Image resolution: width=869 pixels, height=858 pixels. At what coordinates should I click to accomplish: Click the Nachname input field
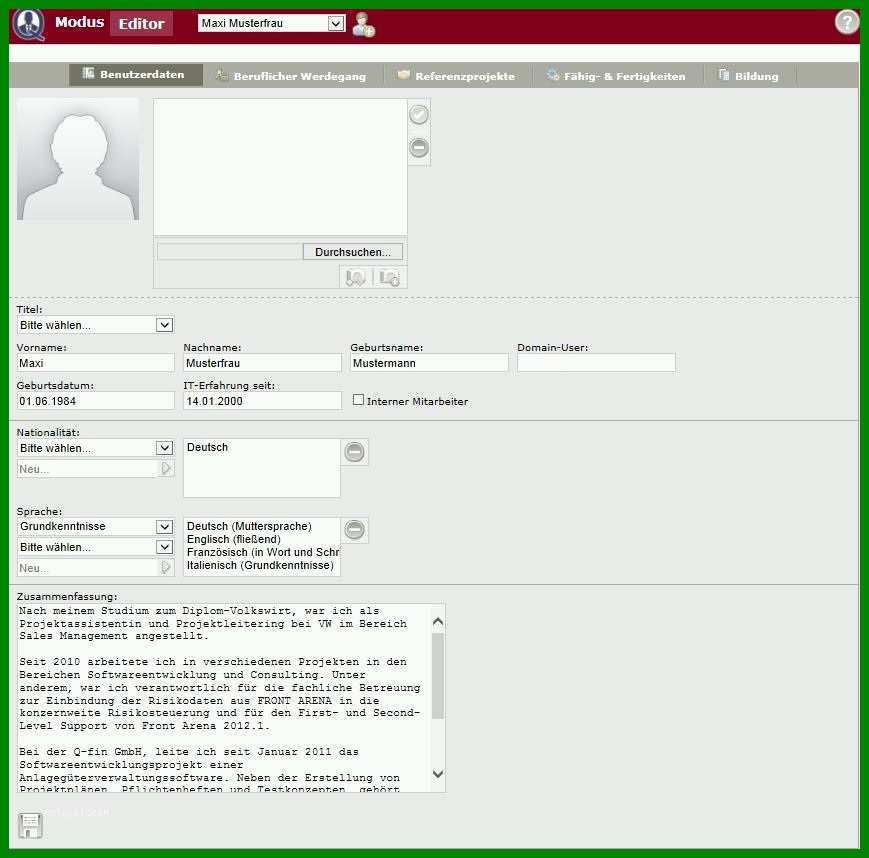click(262, 363)
